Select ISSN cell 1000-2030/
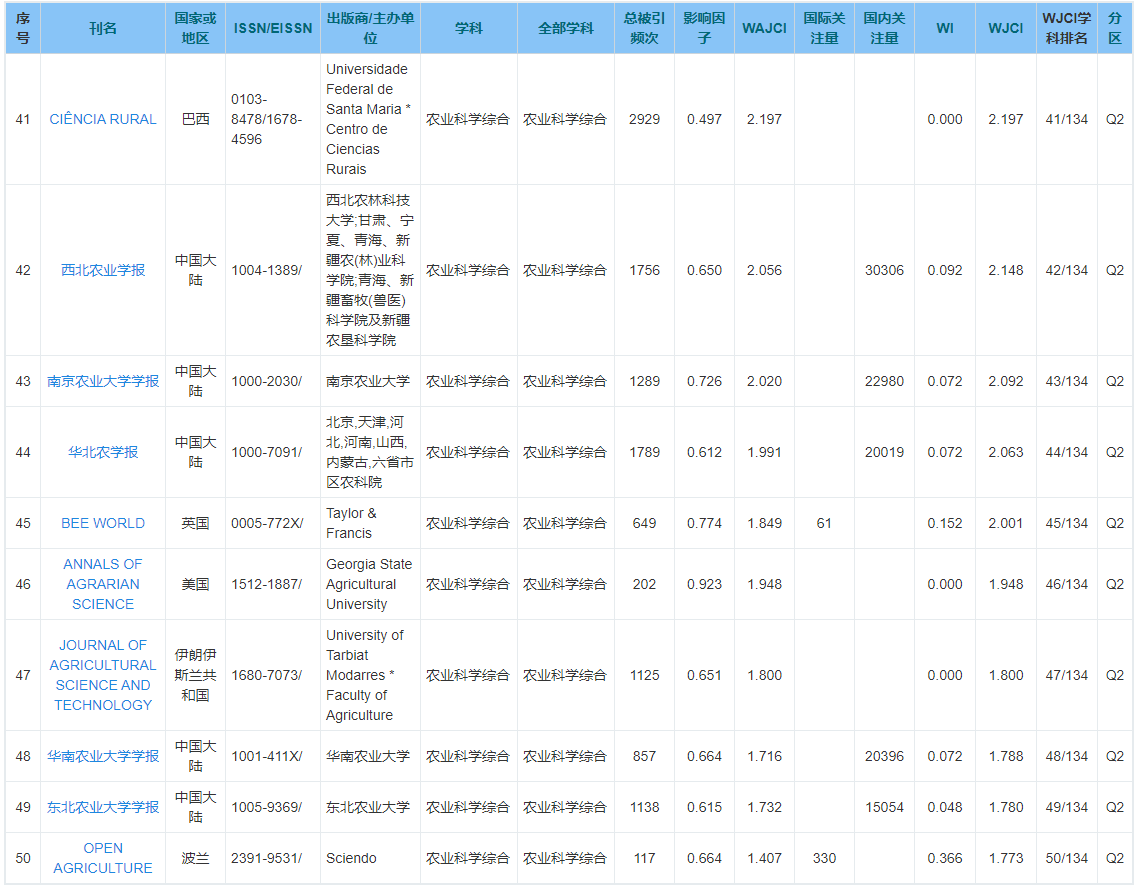The height and width of the screenshot is (886, 1135). pos(273,381)
